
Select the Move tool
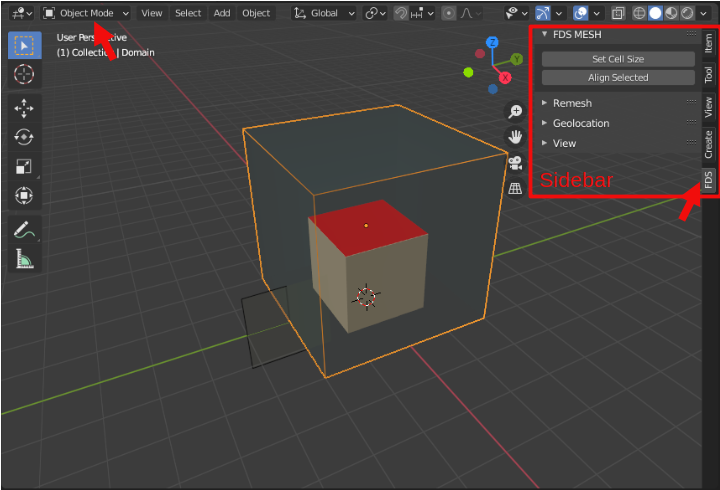(x=24, y=108)
